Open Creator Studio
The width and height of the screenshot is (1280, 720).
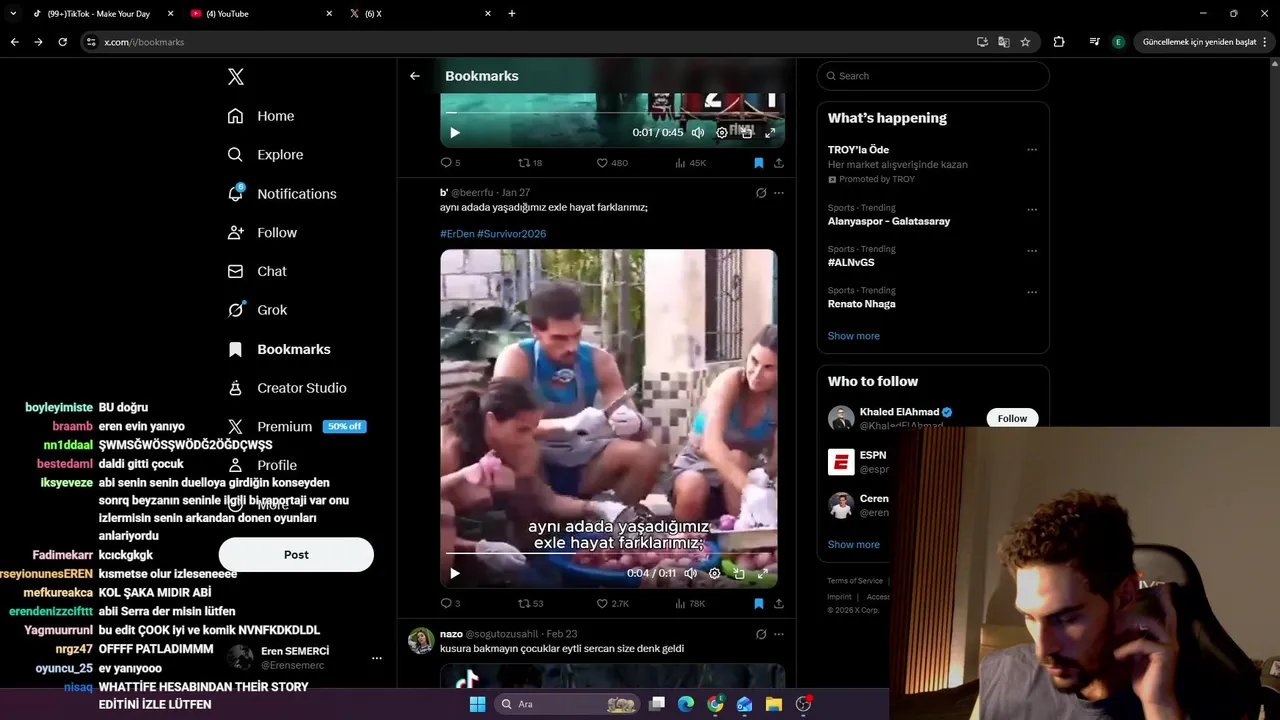(x=287, y=388)
